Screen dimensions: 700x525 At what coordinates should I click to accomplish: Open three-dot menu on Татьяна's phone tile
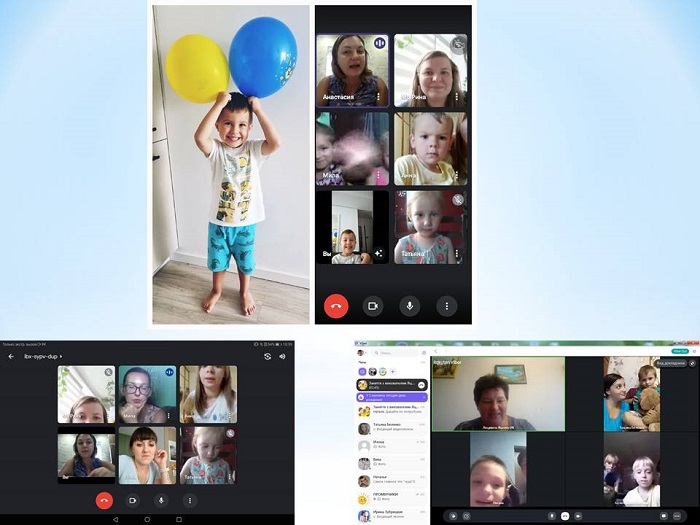click(x=457, y=253)
